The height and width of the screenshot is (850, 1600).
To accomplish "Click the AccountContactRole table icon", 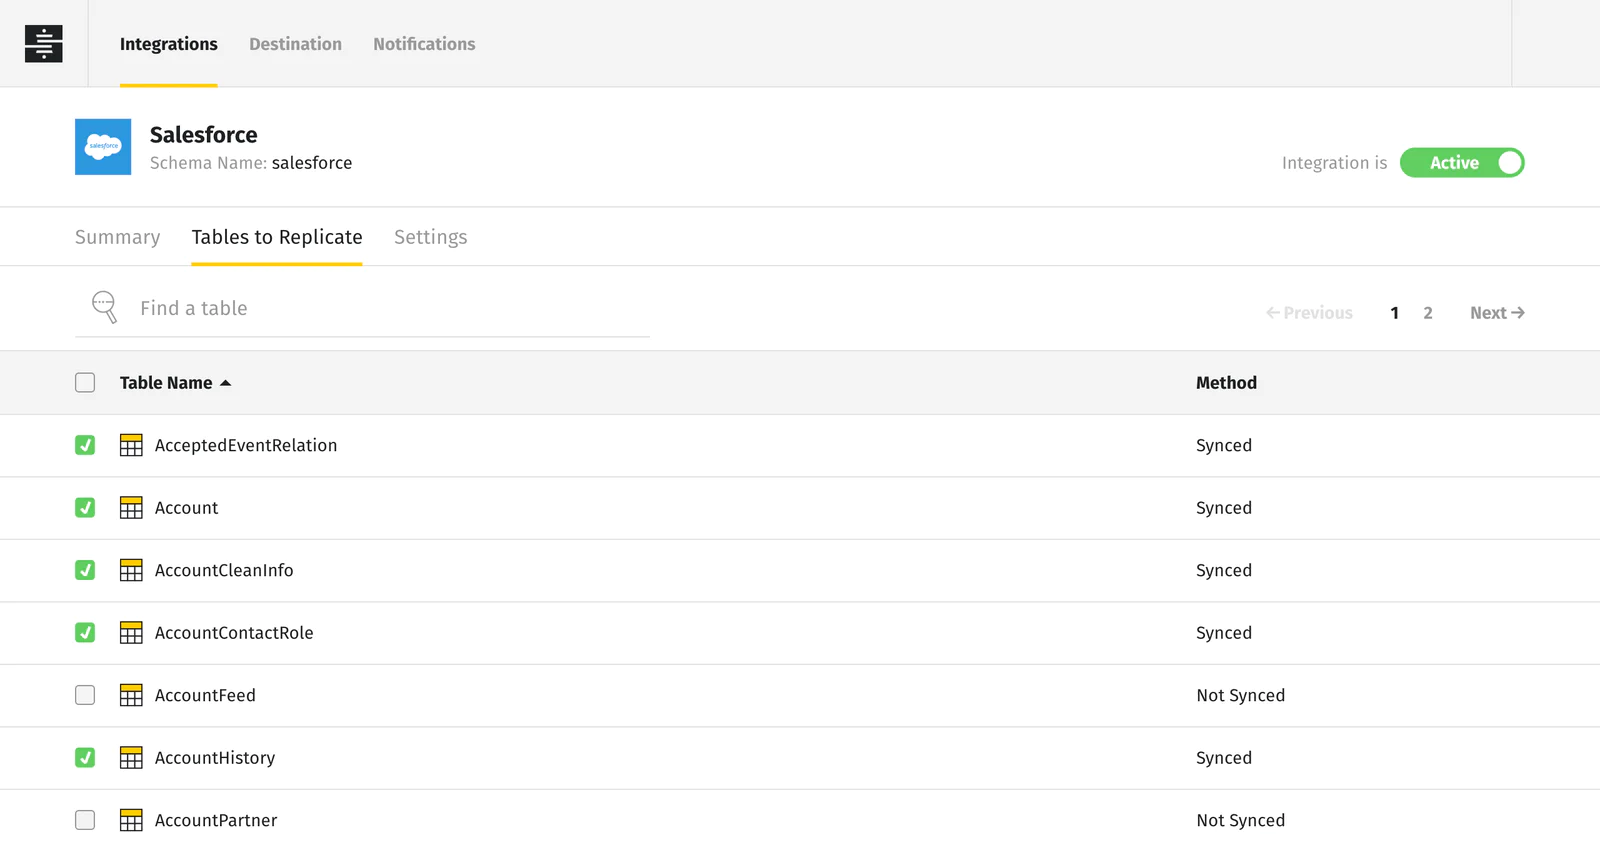I will [x=131, y=633].
